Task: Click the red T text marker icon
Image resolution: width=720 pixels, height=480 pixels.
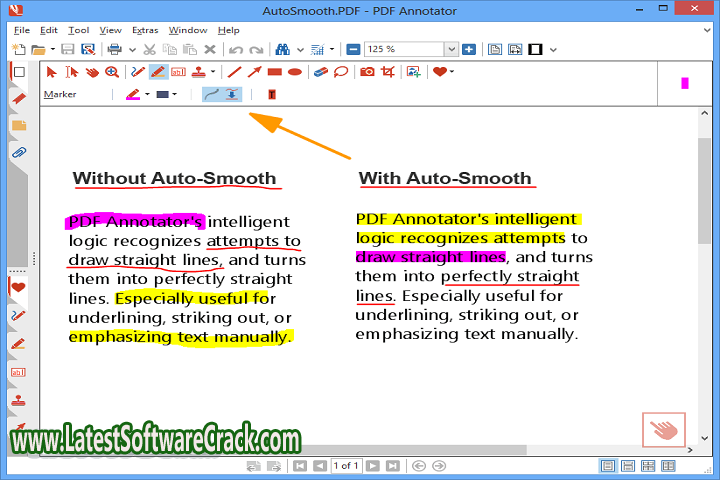Action: [x=272, y=95]
